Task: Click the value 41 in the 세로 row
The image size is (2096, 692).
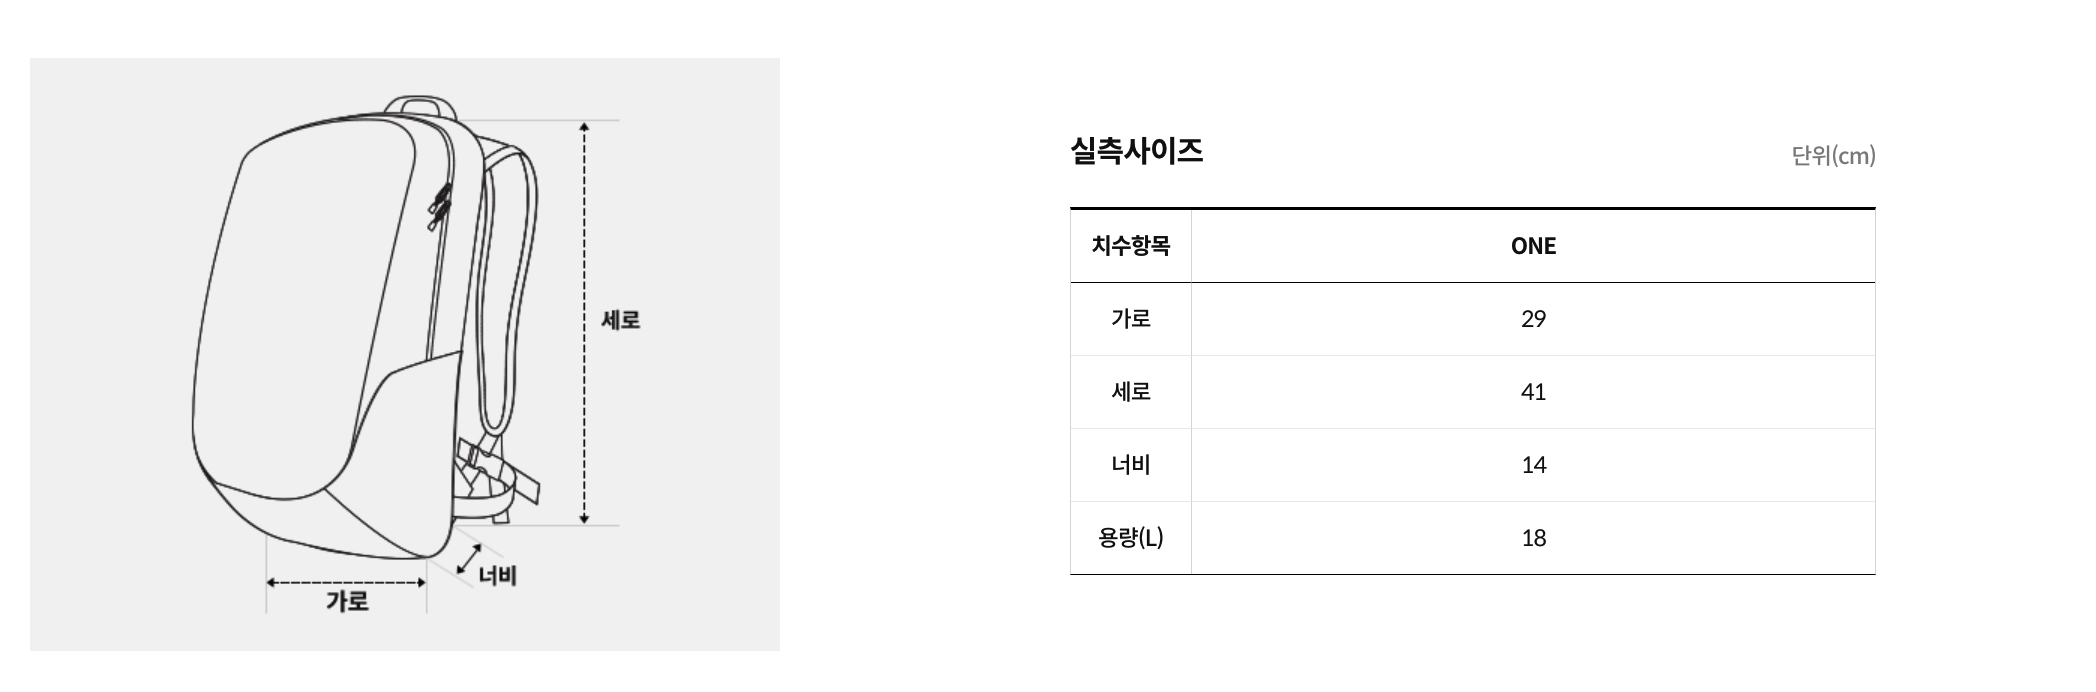Action: [x=1533, y=392]
